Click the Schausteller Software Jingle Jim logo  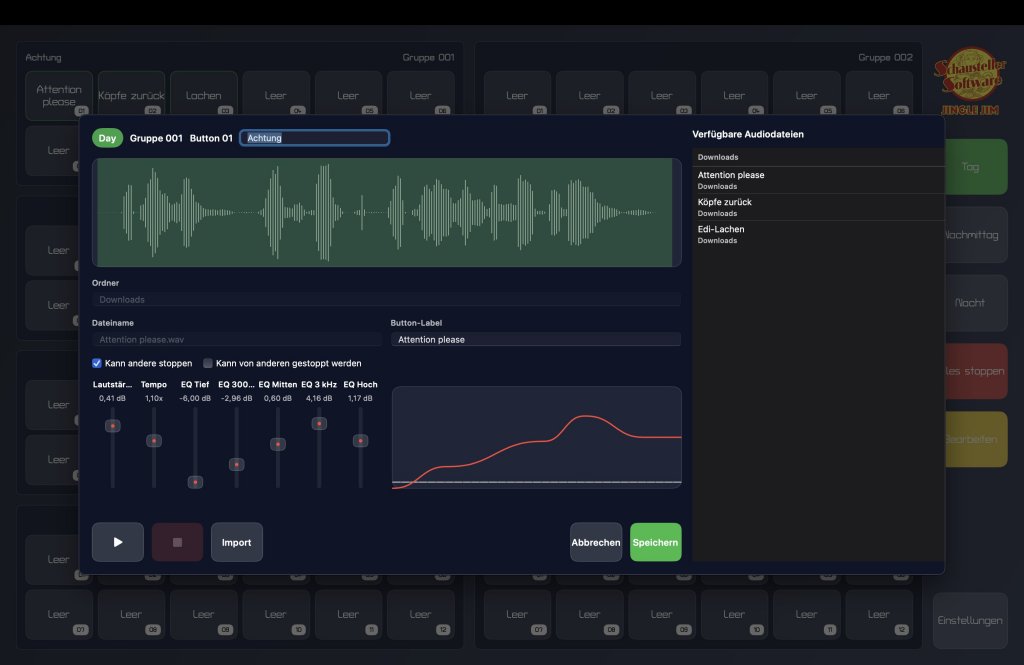click(970, 82)
